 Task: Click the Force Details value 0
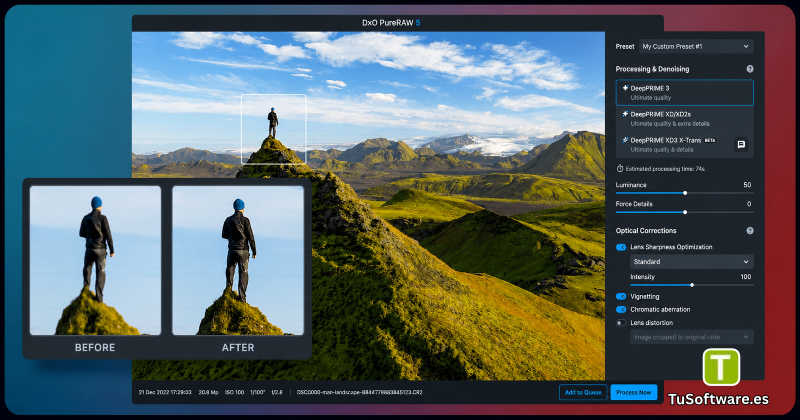[x=749, y=204]
